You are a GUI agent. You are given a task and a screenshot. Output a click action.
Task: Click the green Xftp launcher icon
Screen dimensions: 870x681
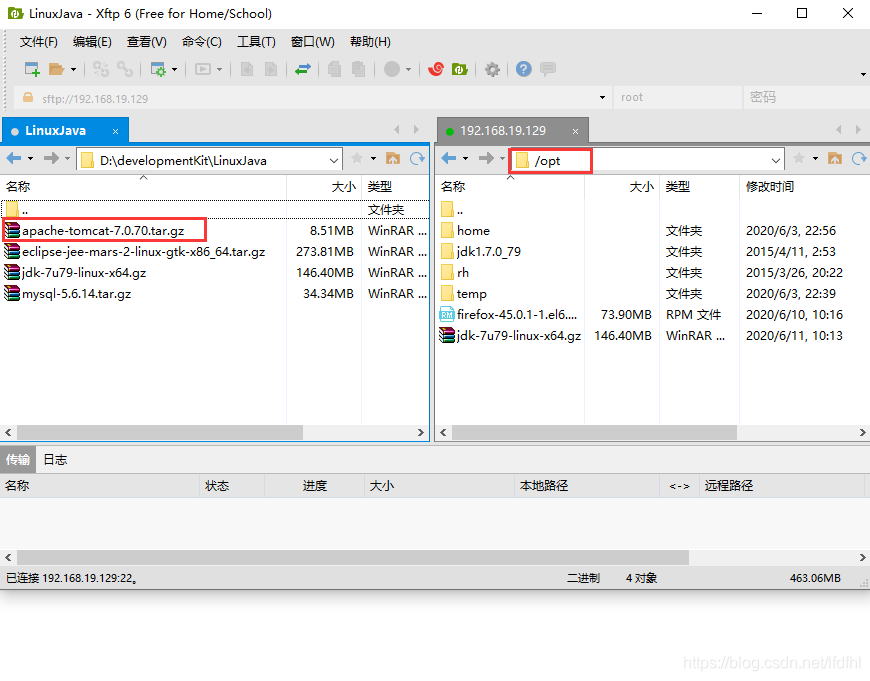(460, 69)
